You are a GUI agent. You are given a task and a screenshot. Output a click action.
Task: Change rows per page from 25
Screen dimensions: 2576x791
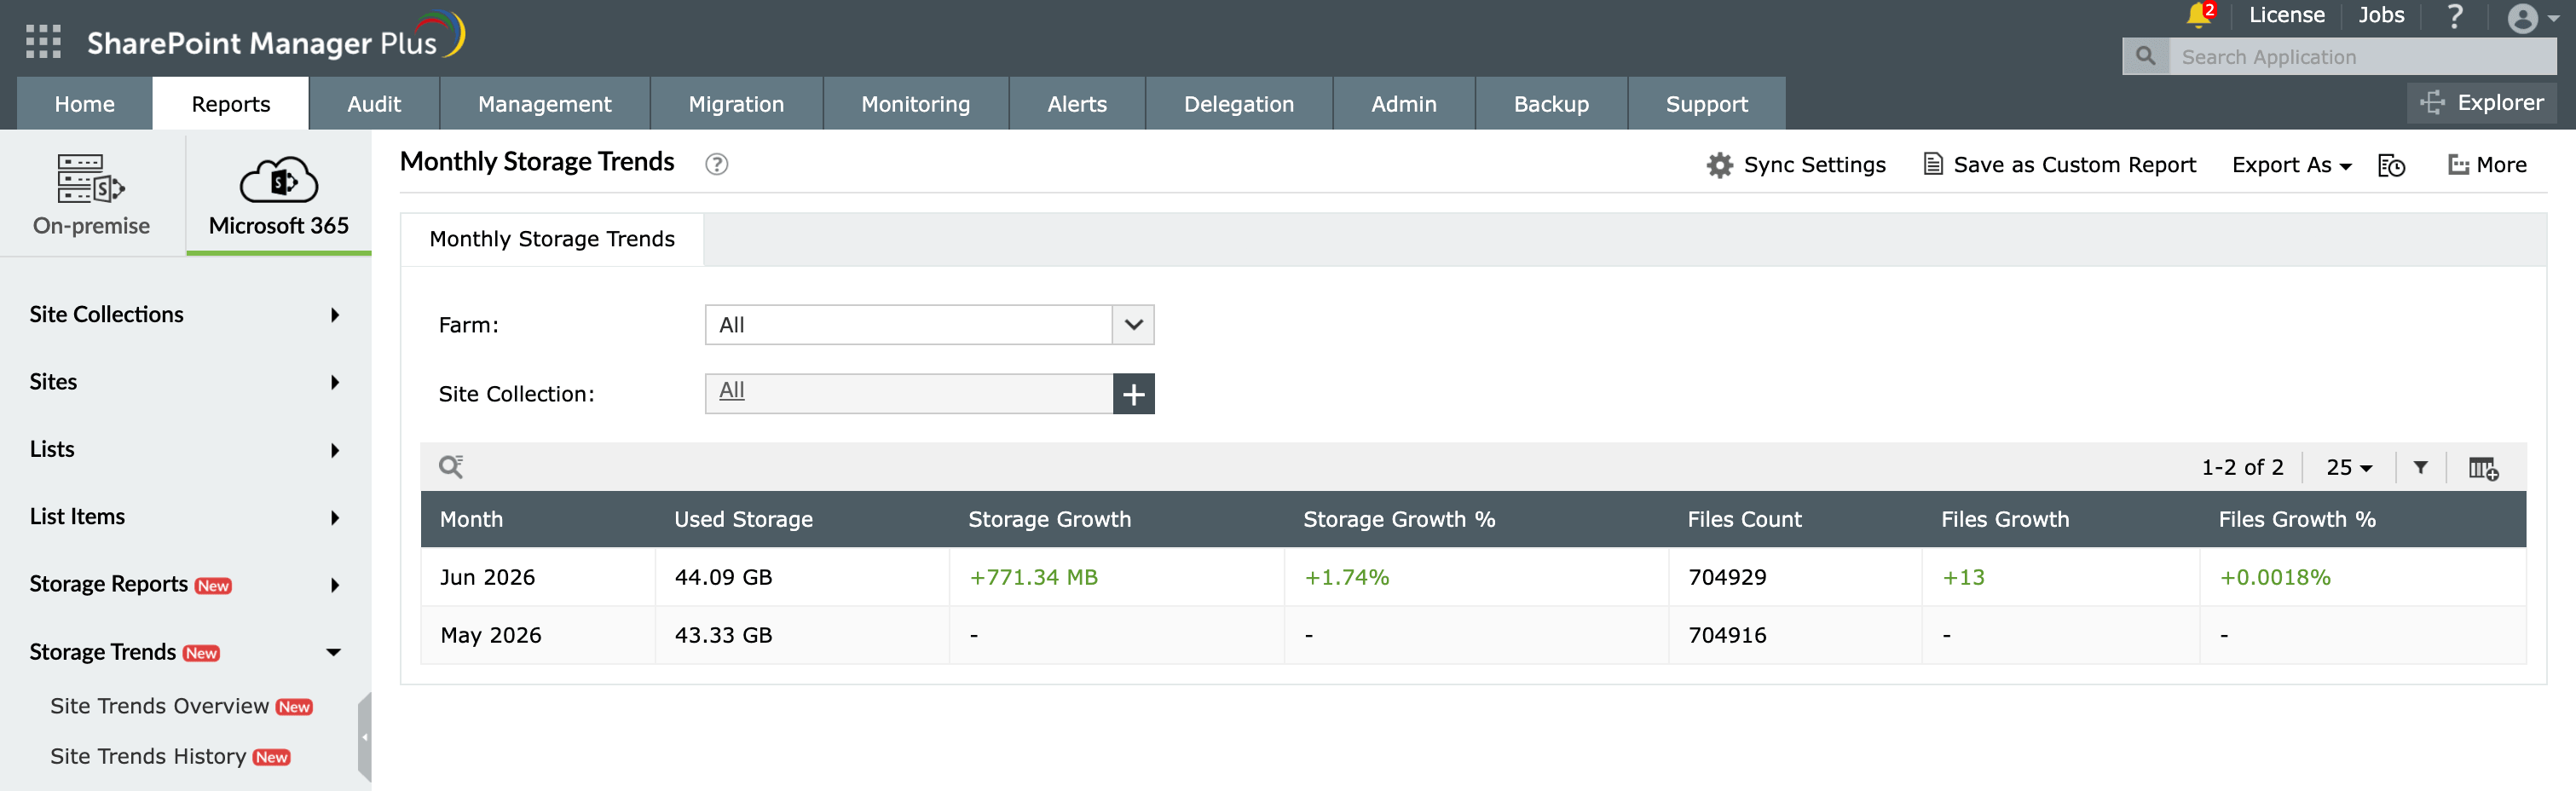point(2348,467)
